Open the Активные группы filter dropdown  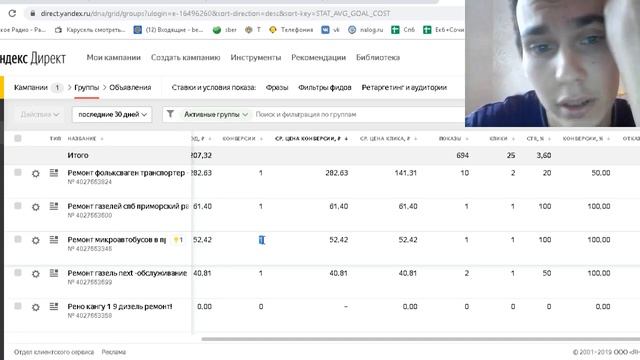click(x=216, y=114)
